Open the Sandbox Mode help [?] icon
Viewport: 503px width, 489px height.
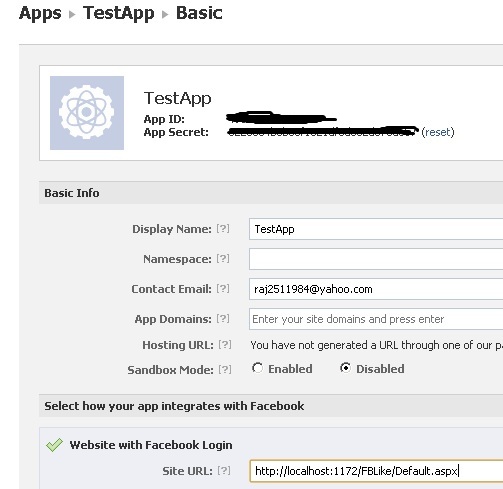[x=225, y=369]
